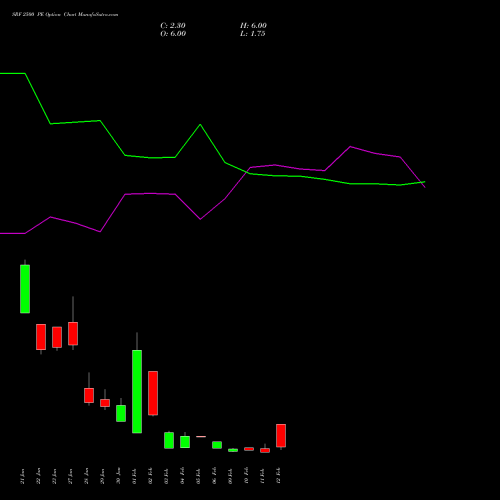
Task: Click the high value "H: 6.00"
Action: coord(253,26)
